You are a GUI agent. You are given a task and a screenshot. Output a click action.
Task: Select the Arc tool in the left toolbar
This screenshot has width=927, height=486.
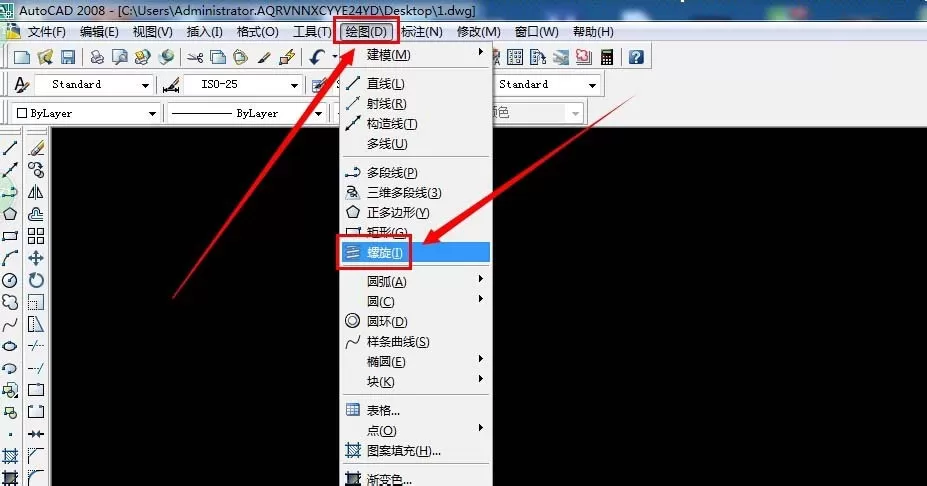click(10, 258)
